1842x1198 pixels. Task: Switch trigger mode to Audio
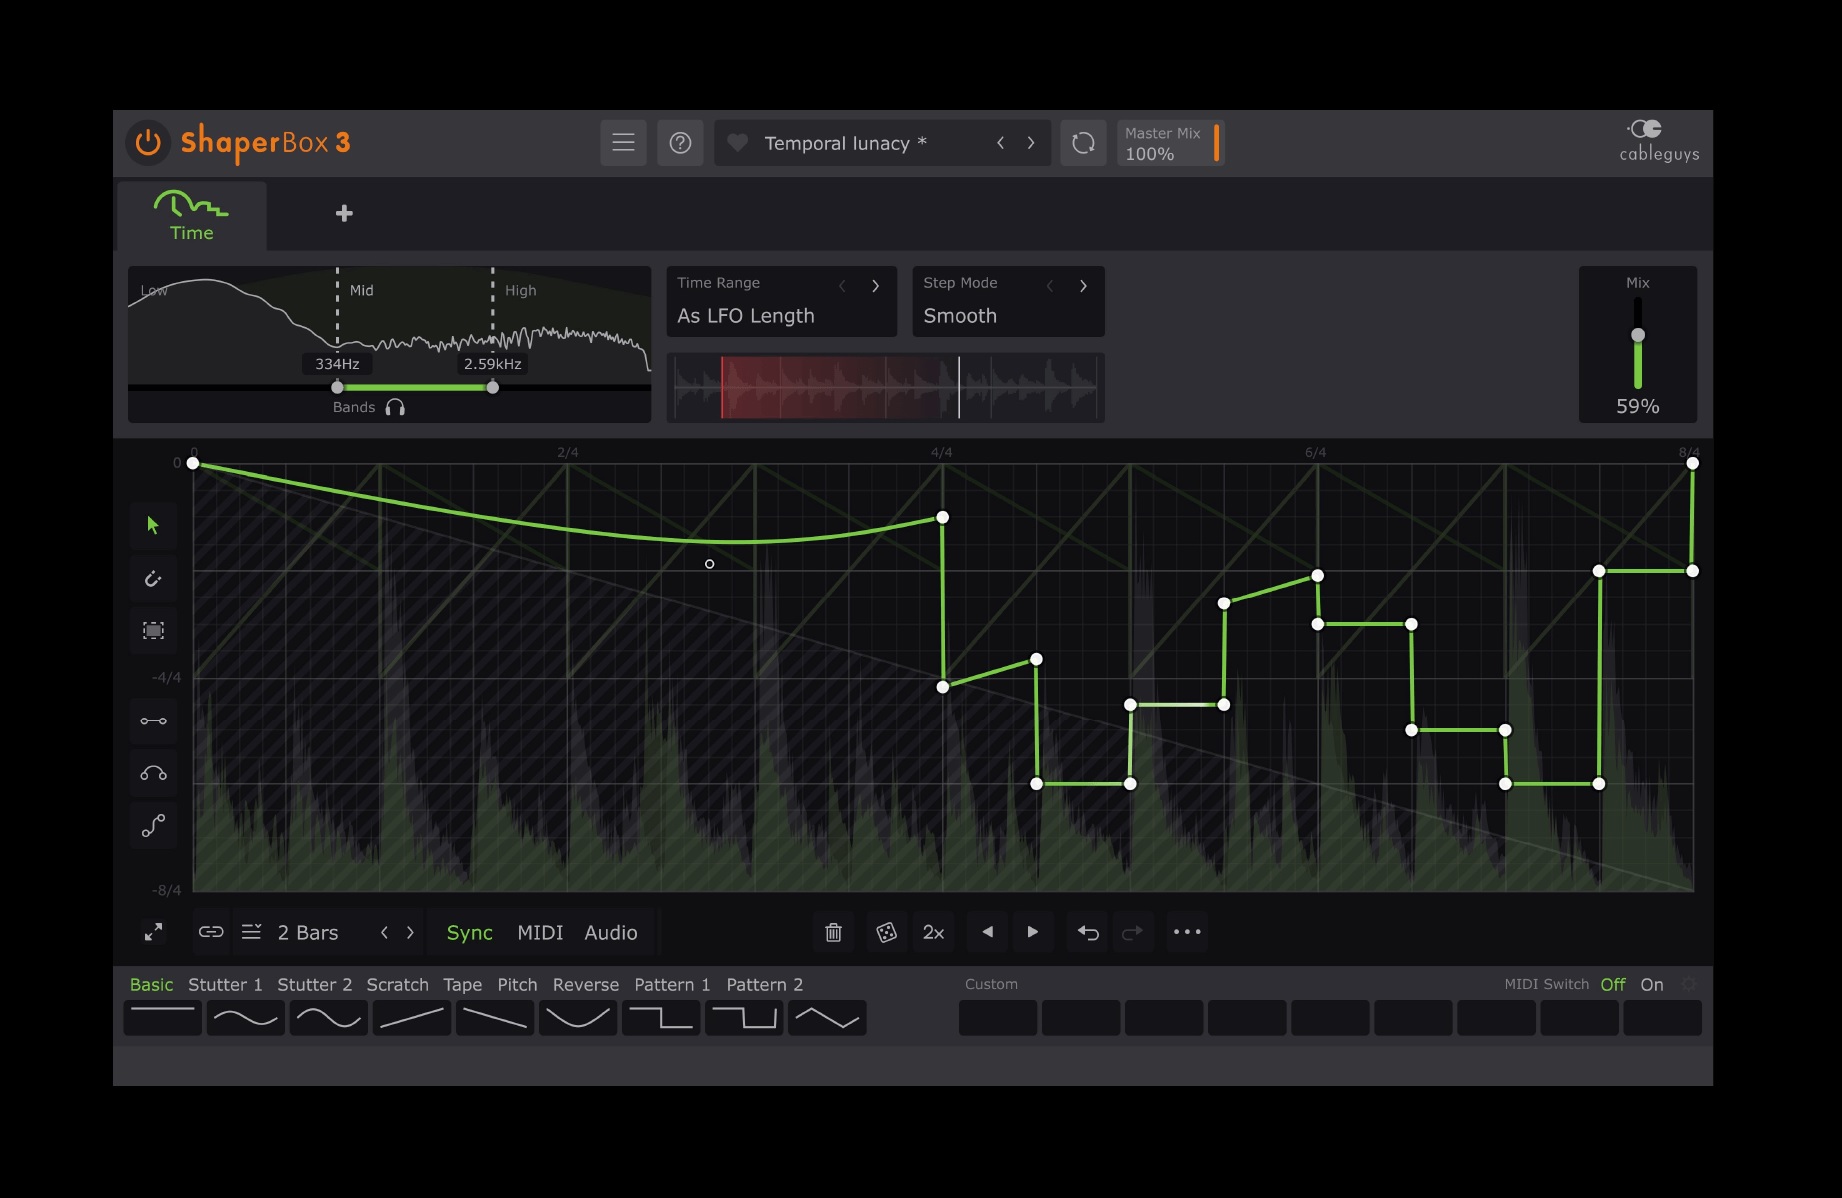pos(611,933)
